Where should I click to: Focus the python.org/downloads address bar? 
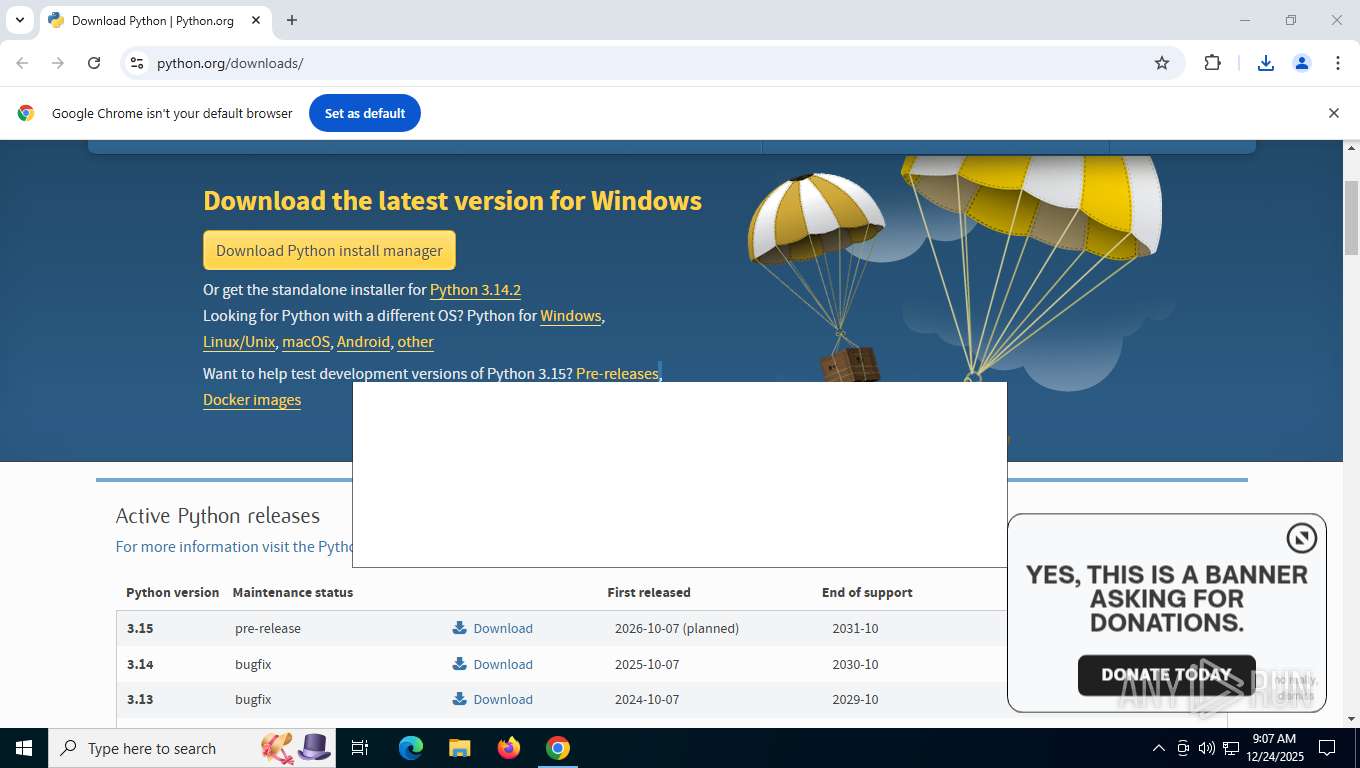click(x=640, y=63)
